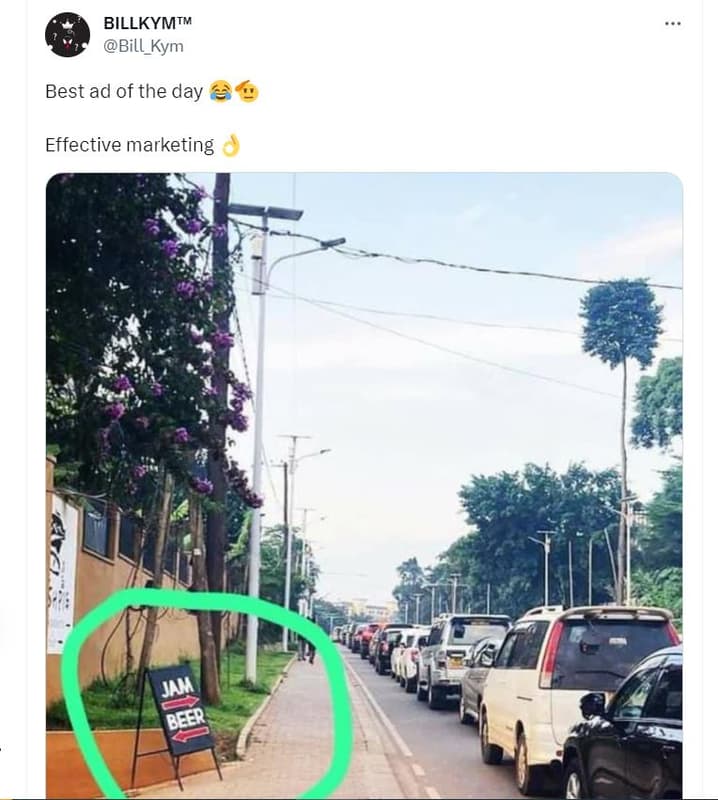Click the solar panel atop the street lamp
Viewport: 718px width, 800px height.
[x=266, y=211]
